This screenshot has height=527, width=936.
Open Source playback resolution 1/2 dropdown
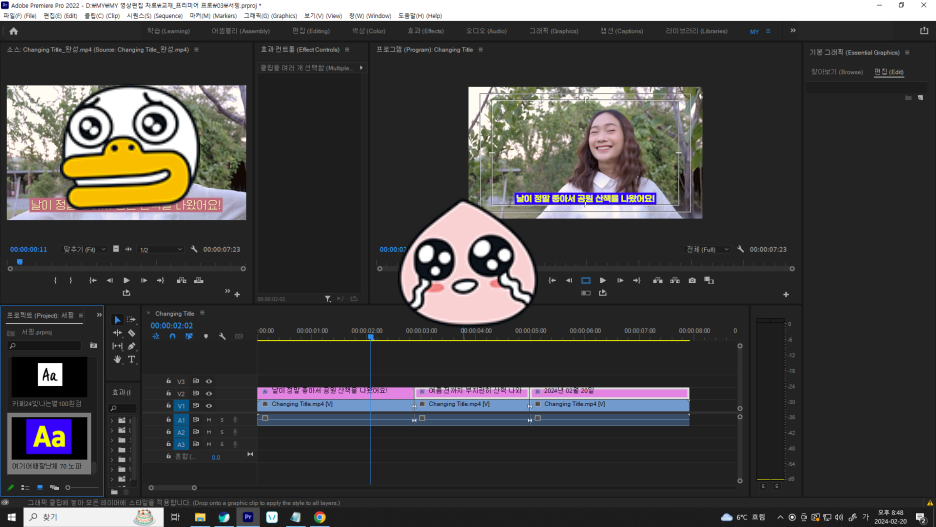pos(160,249)
